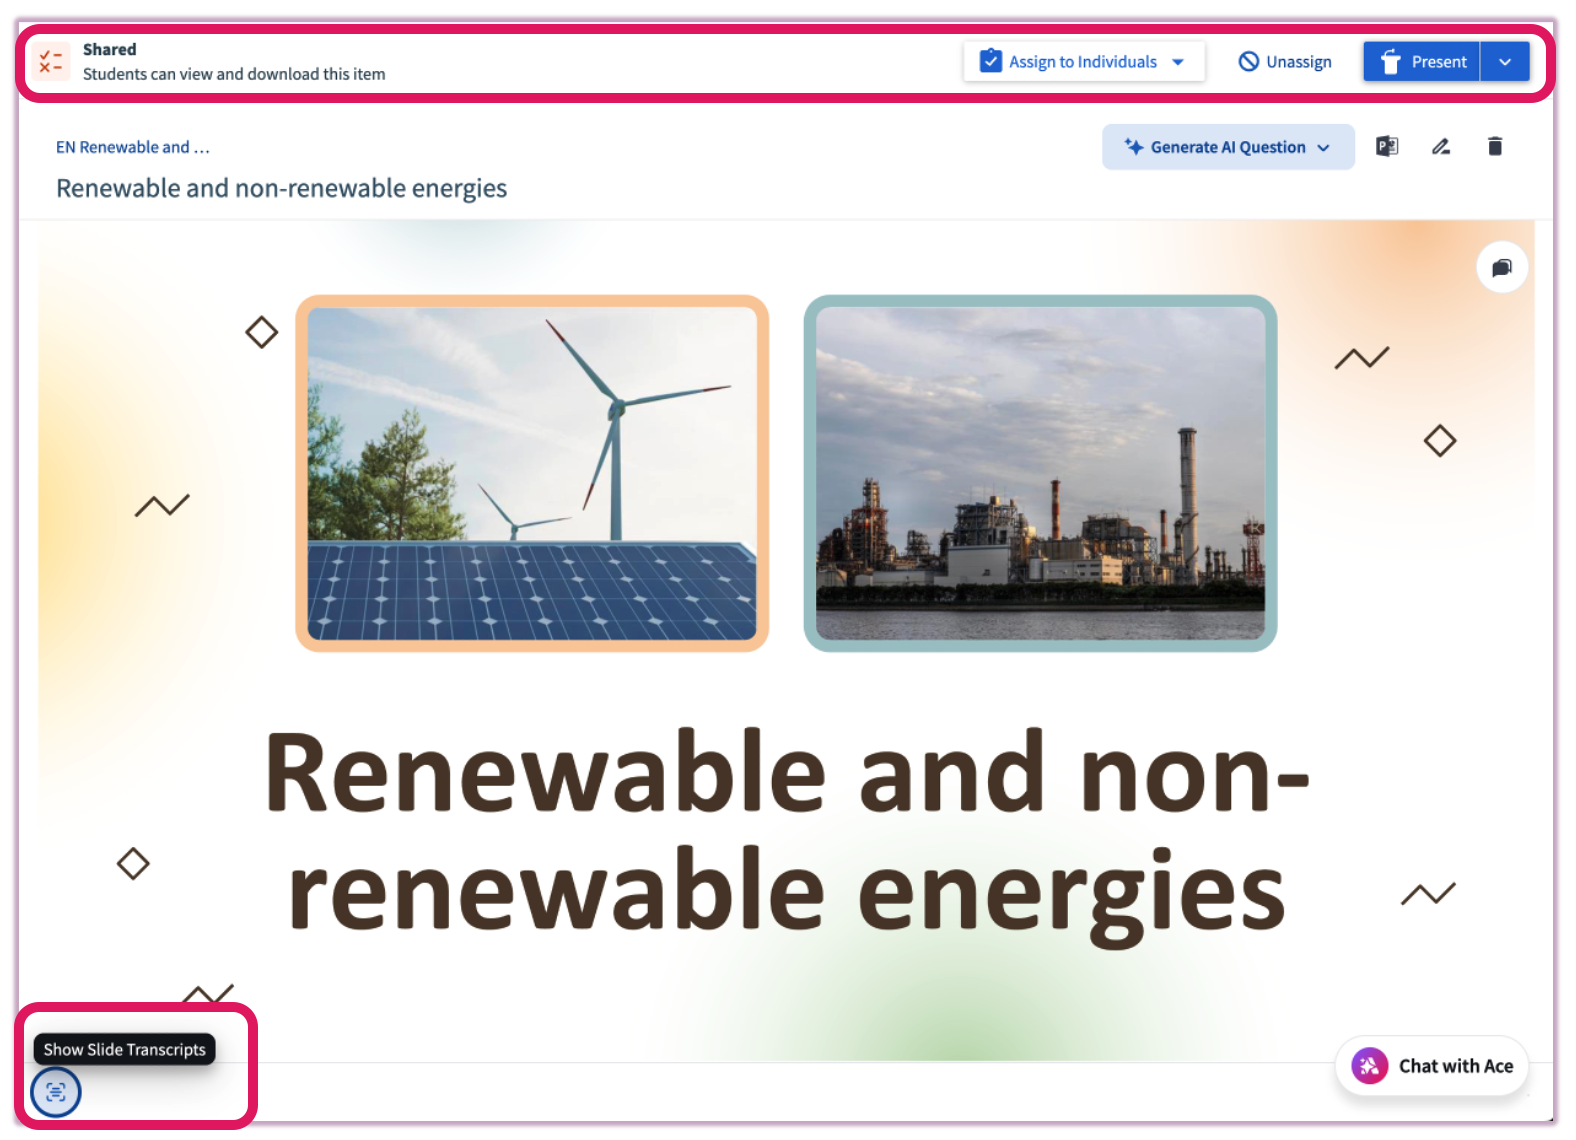Click the Unassign button
Image resolution: width=1576 pixels, height=1140 pixels.
tap(1285, 62)
